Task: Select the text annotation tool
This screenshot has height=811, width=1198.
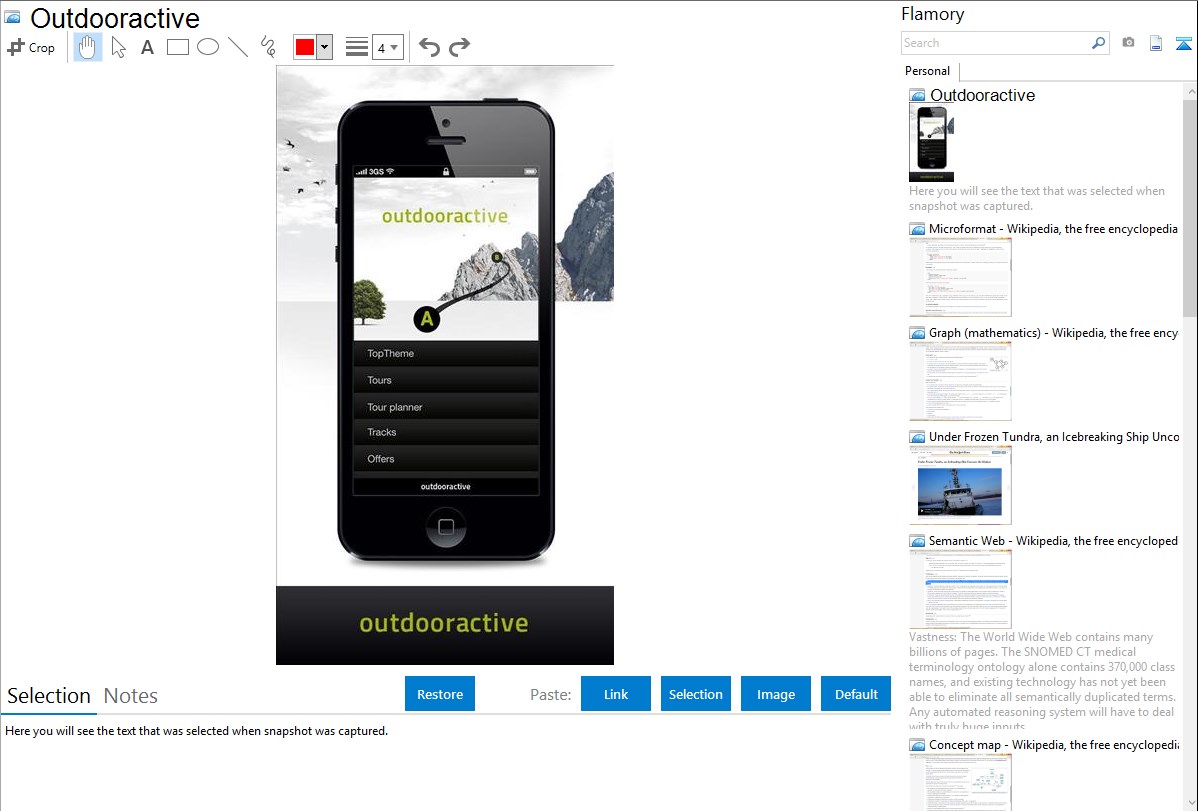Action: (147, 47)
